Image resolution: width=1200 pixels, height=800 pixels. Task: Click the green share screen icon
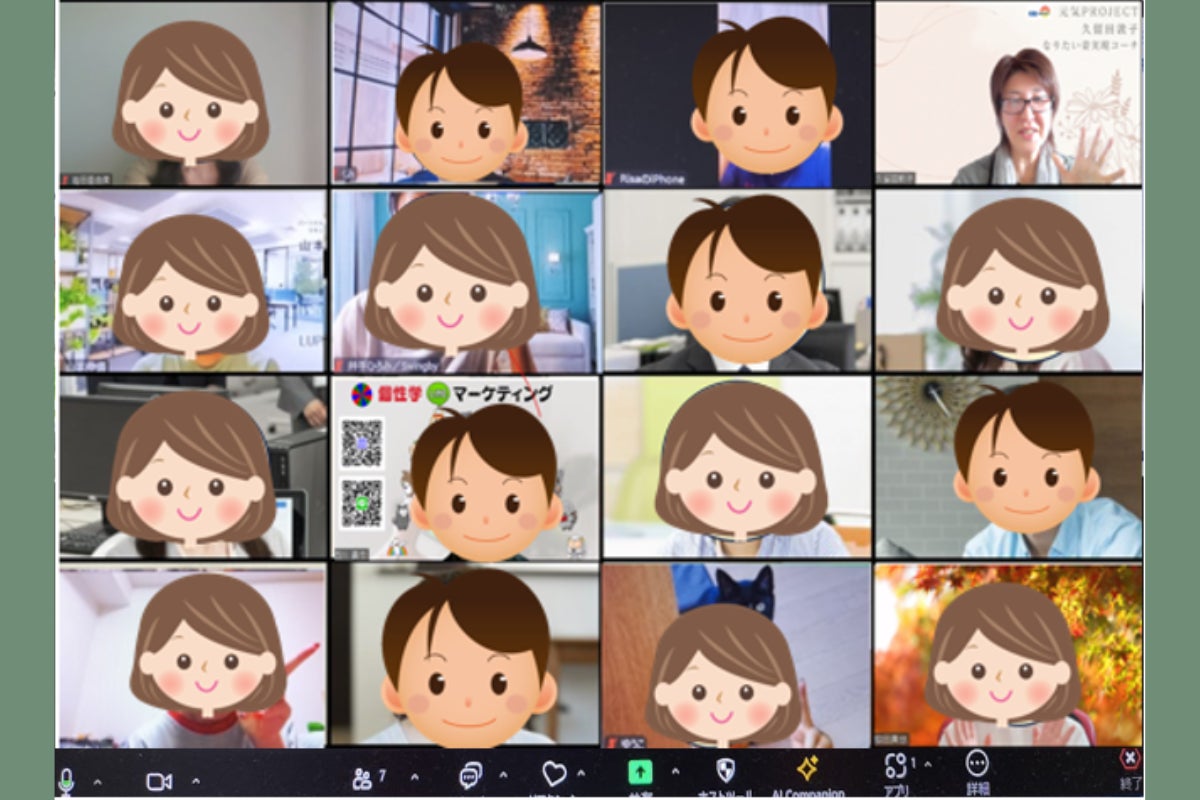(x=640, y=772)
